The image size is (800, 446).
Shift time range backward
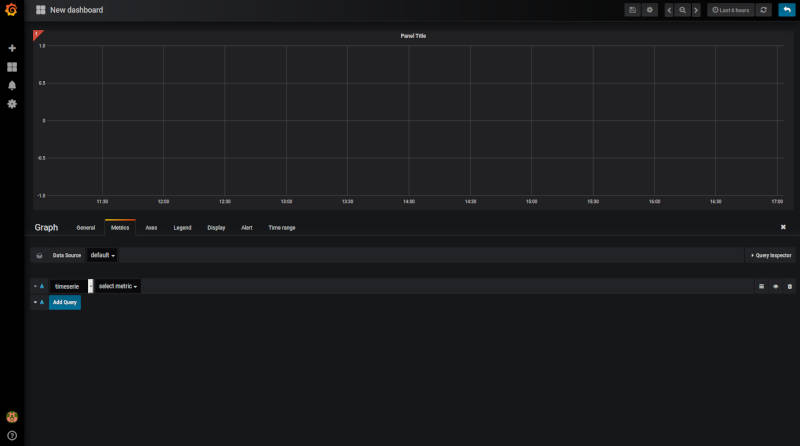pos(669,10)
